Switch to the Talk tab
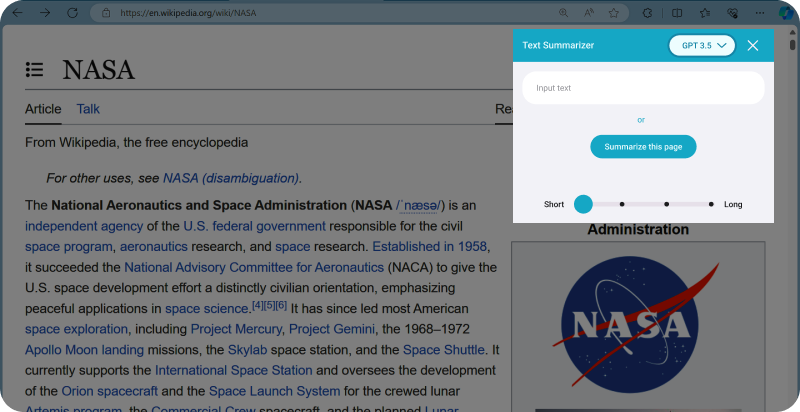 [88, 109]
